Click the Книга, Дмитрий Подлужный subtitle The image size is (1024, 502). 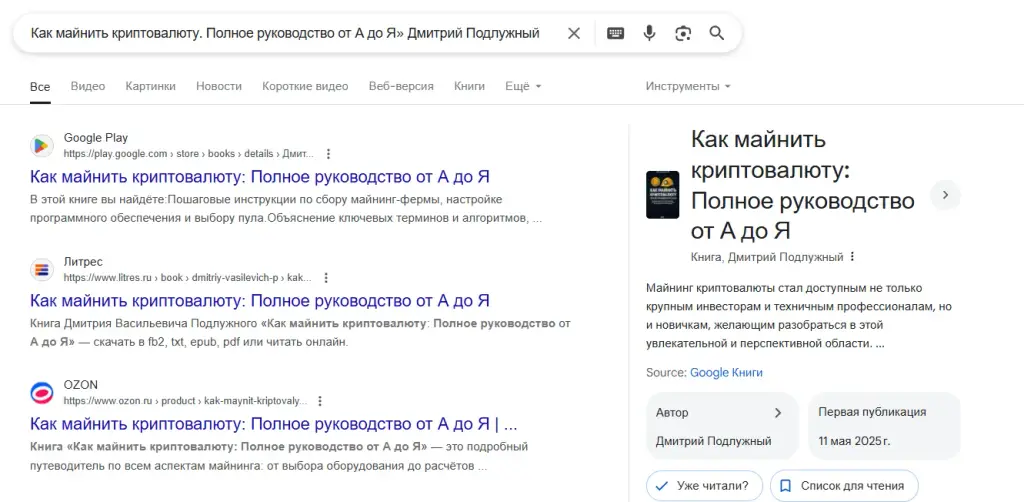(767, 257)
